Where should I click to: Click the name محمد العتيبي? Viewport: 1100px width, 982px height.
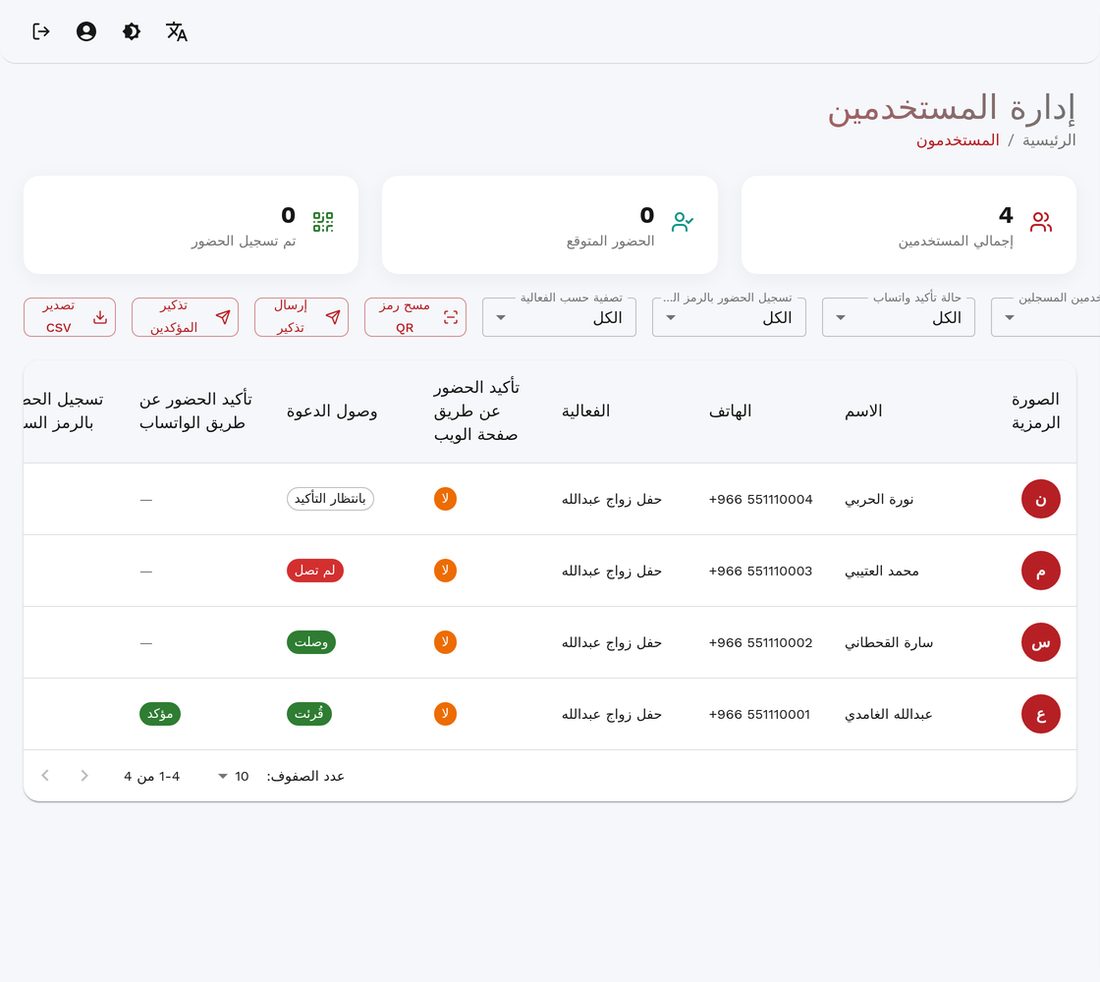pos(882,571)
